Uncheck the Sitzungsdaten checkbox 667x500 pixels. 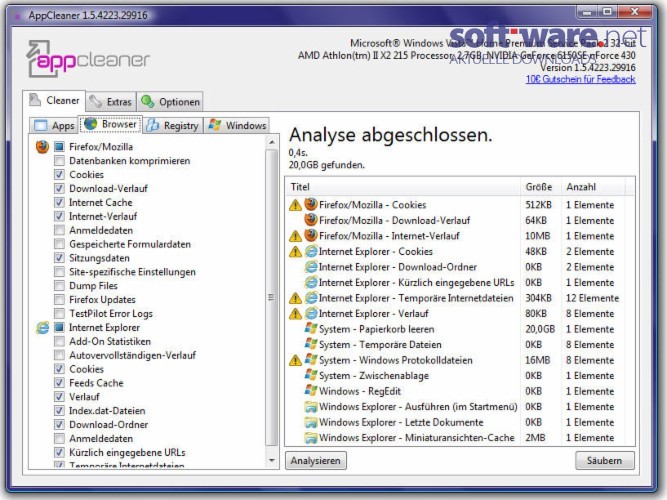click(59, 258)
